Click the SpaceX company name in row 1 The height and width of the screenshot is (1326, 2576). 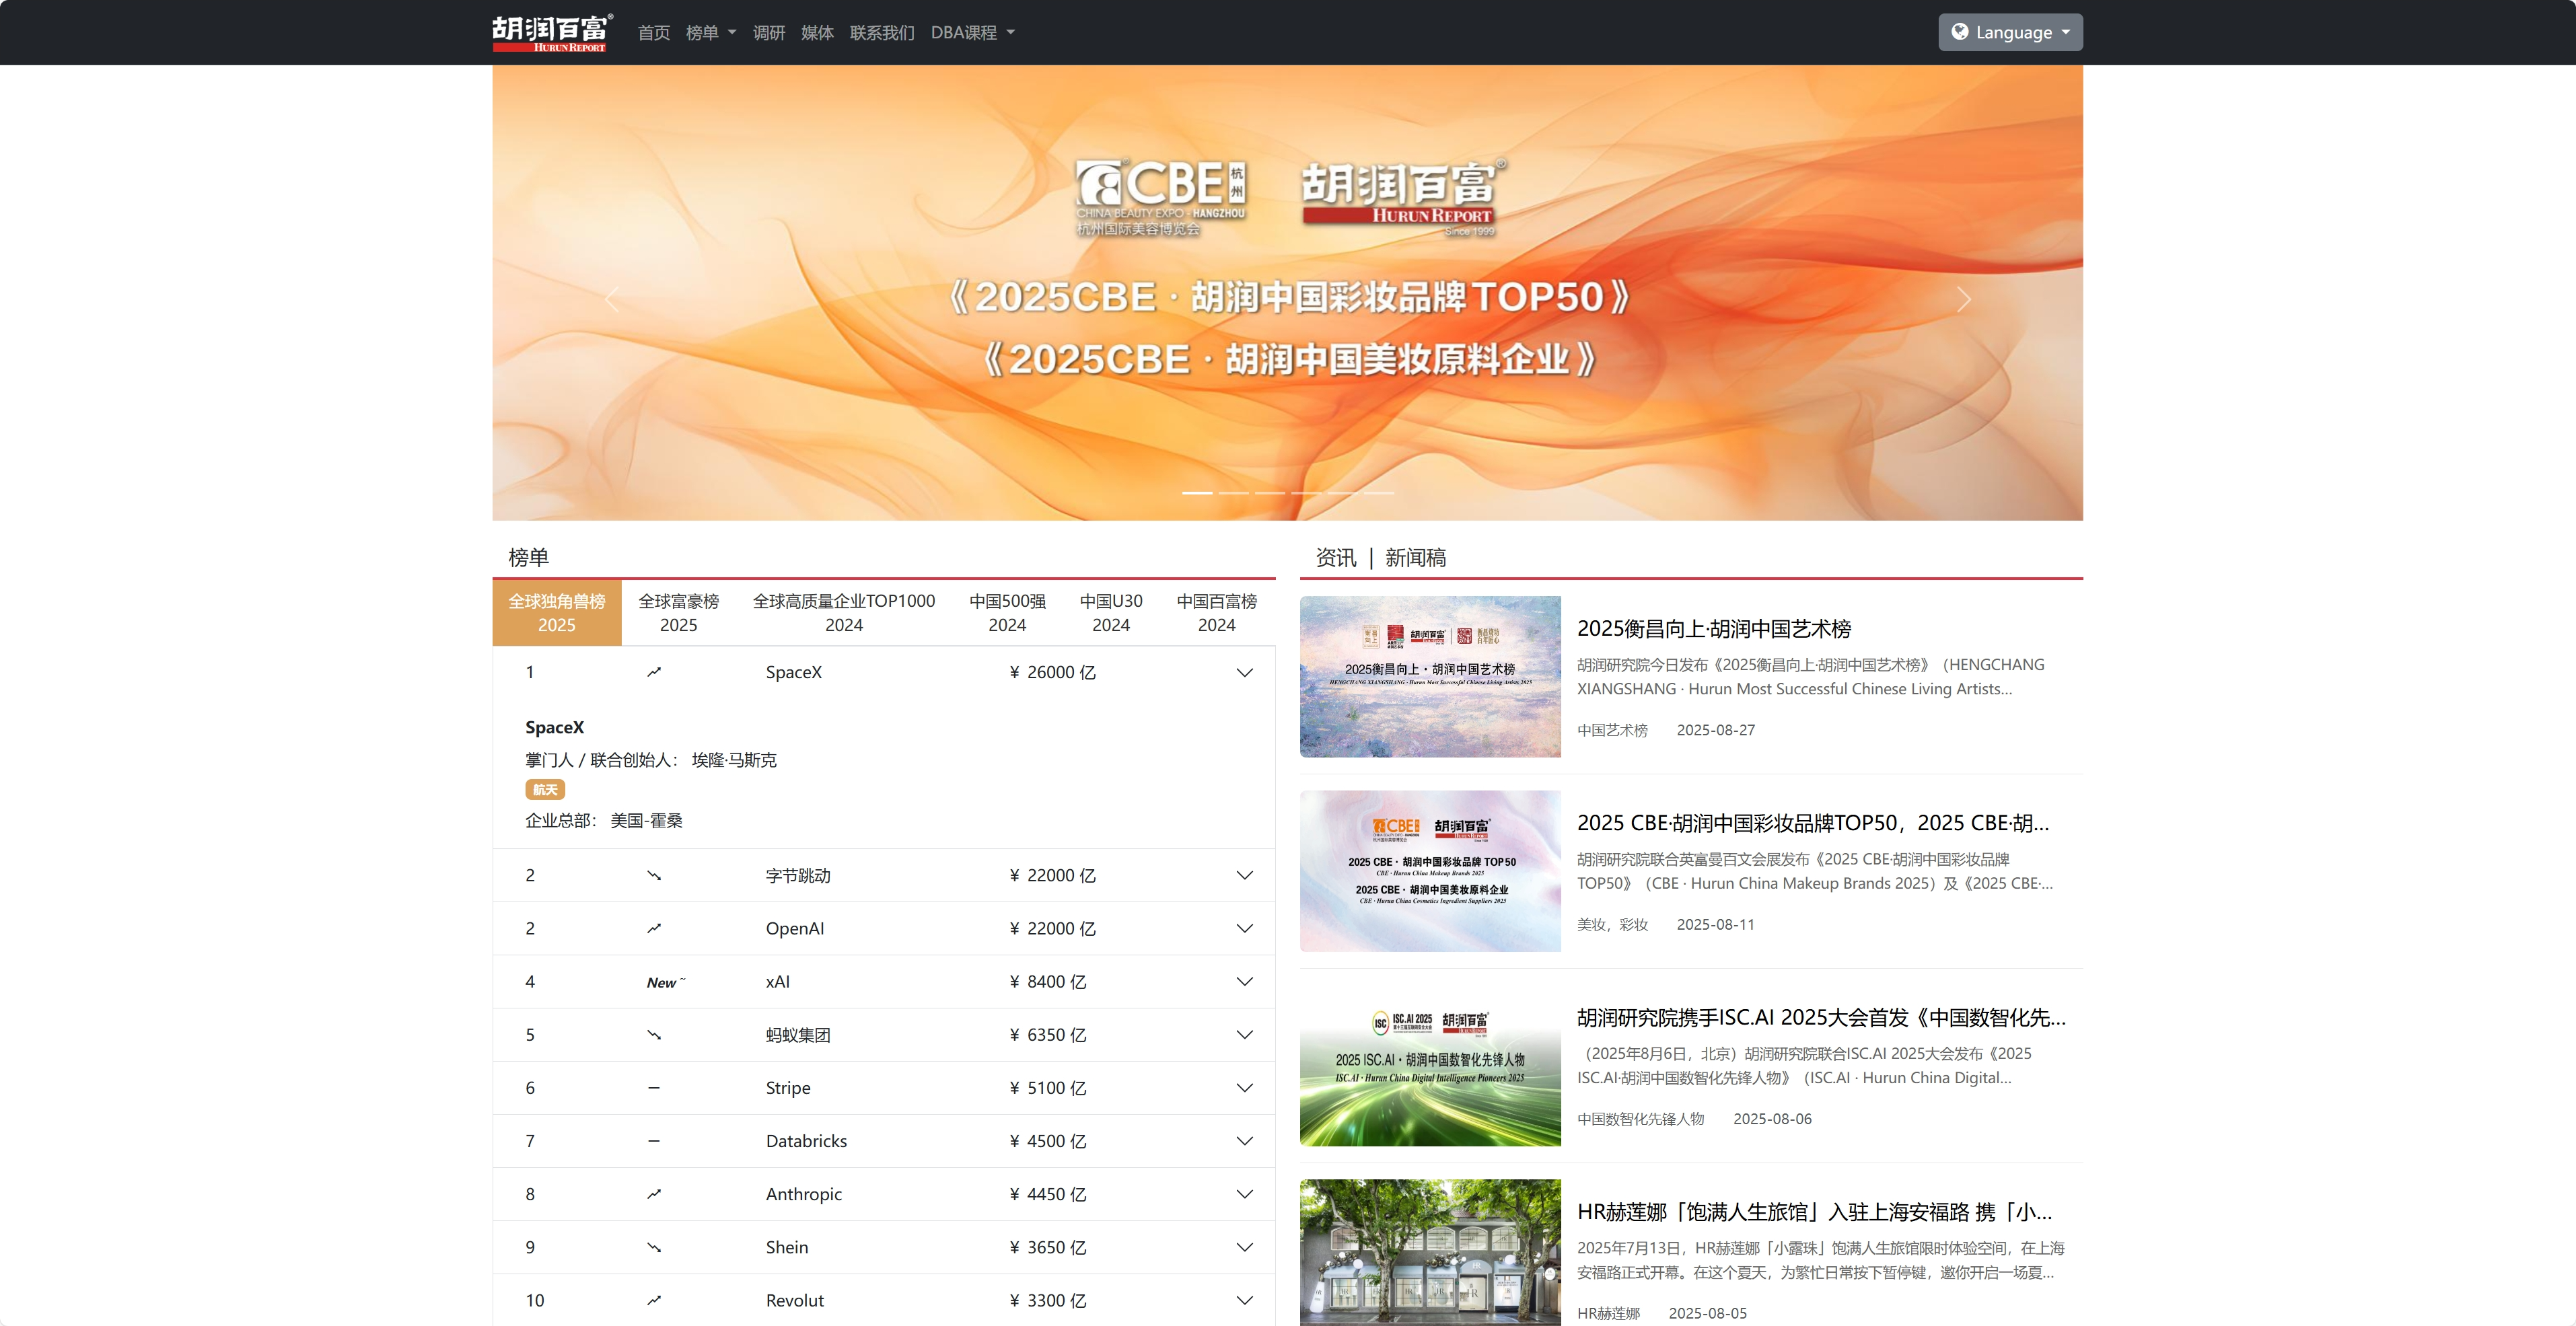(794, 672)
